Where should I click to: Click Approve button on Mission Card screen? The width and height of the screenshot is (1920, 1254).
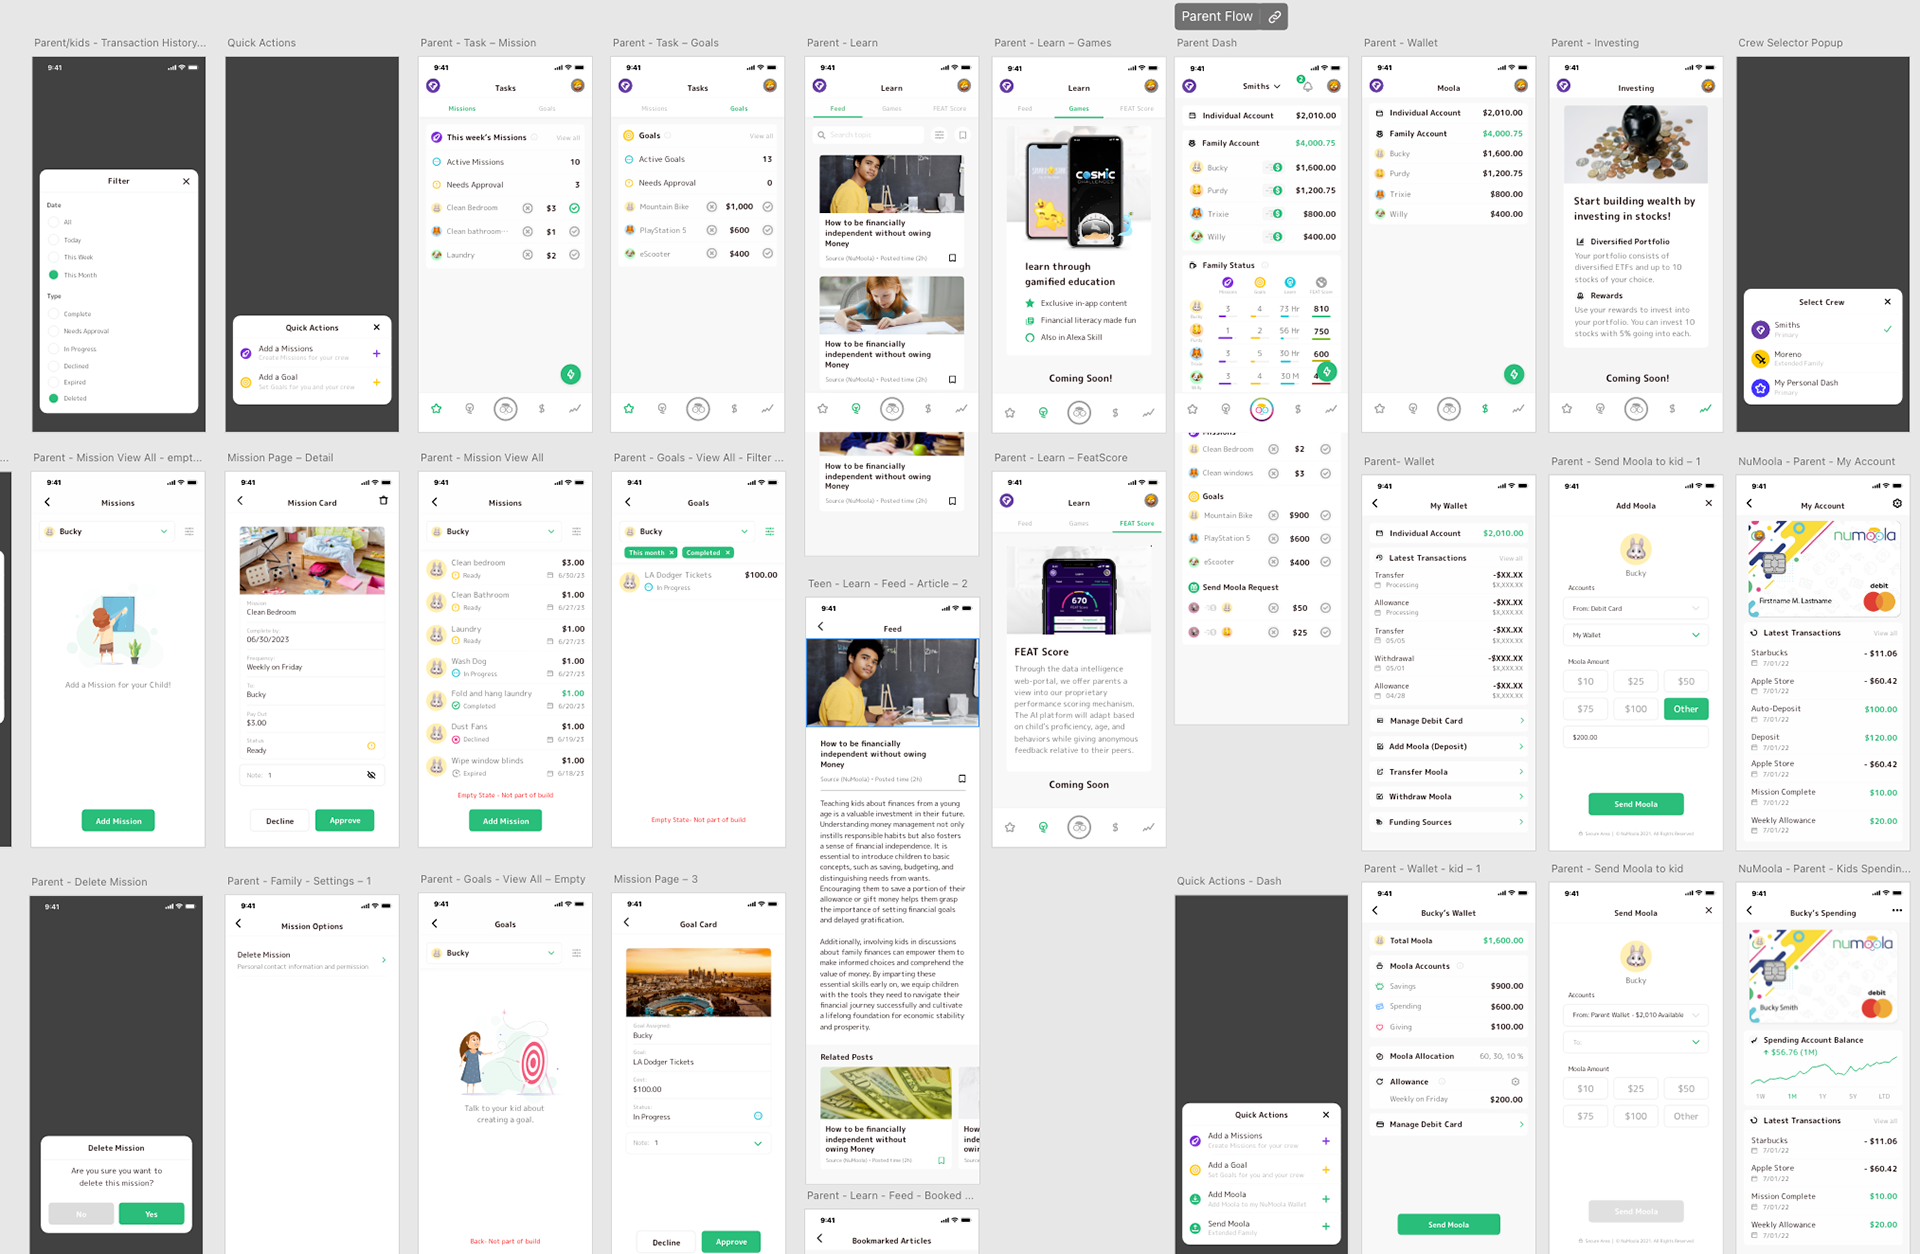(345, 820)
